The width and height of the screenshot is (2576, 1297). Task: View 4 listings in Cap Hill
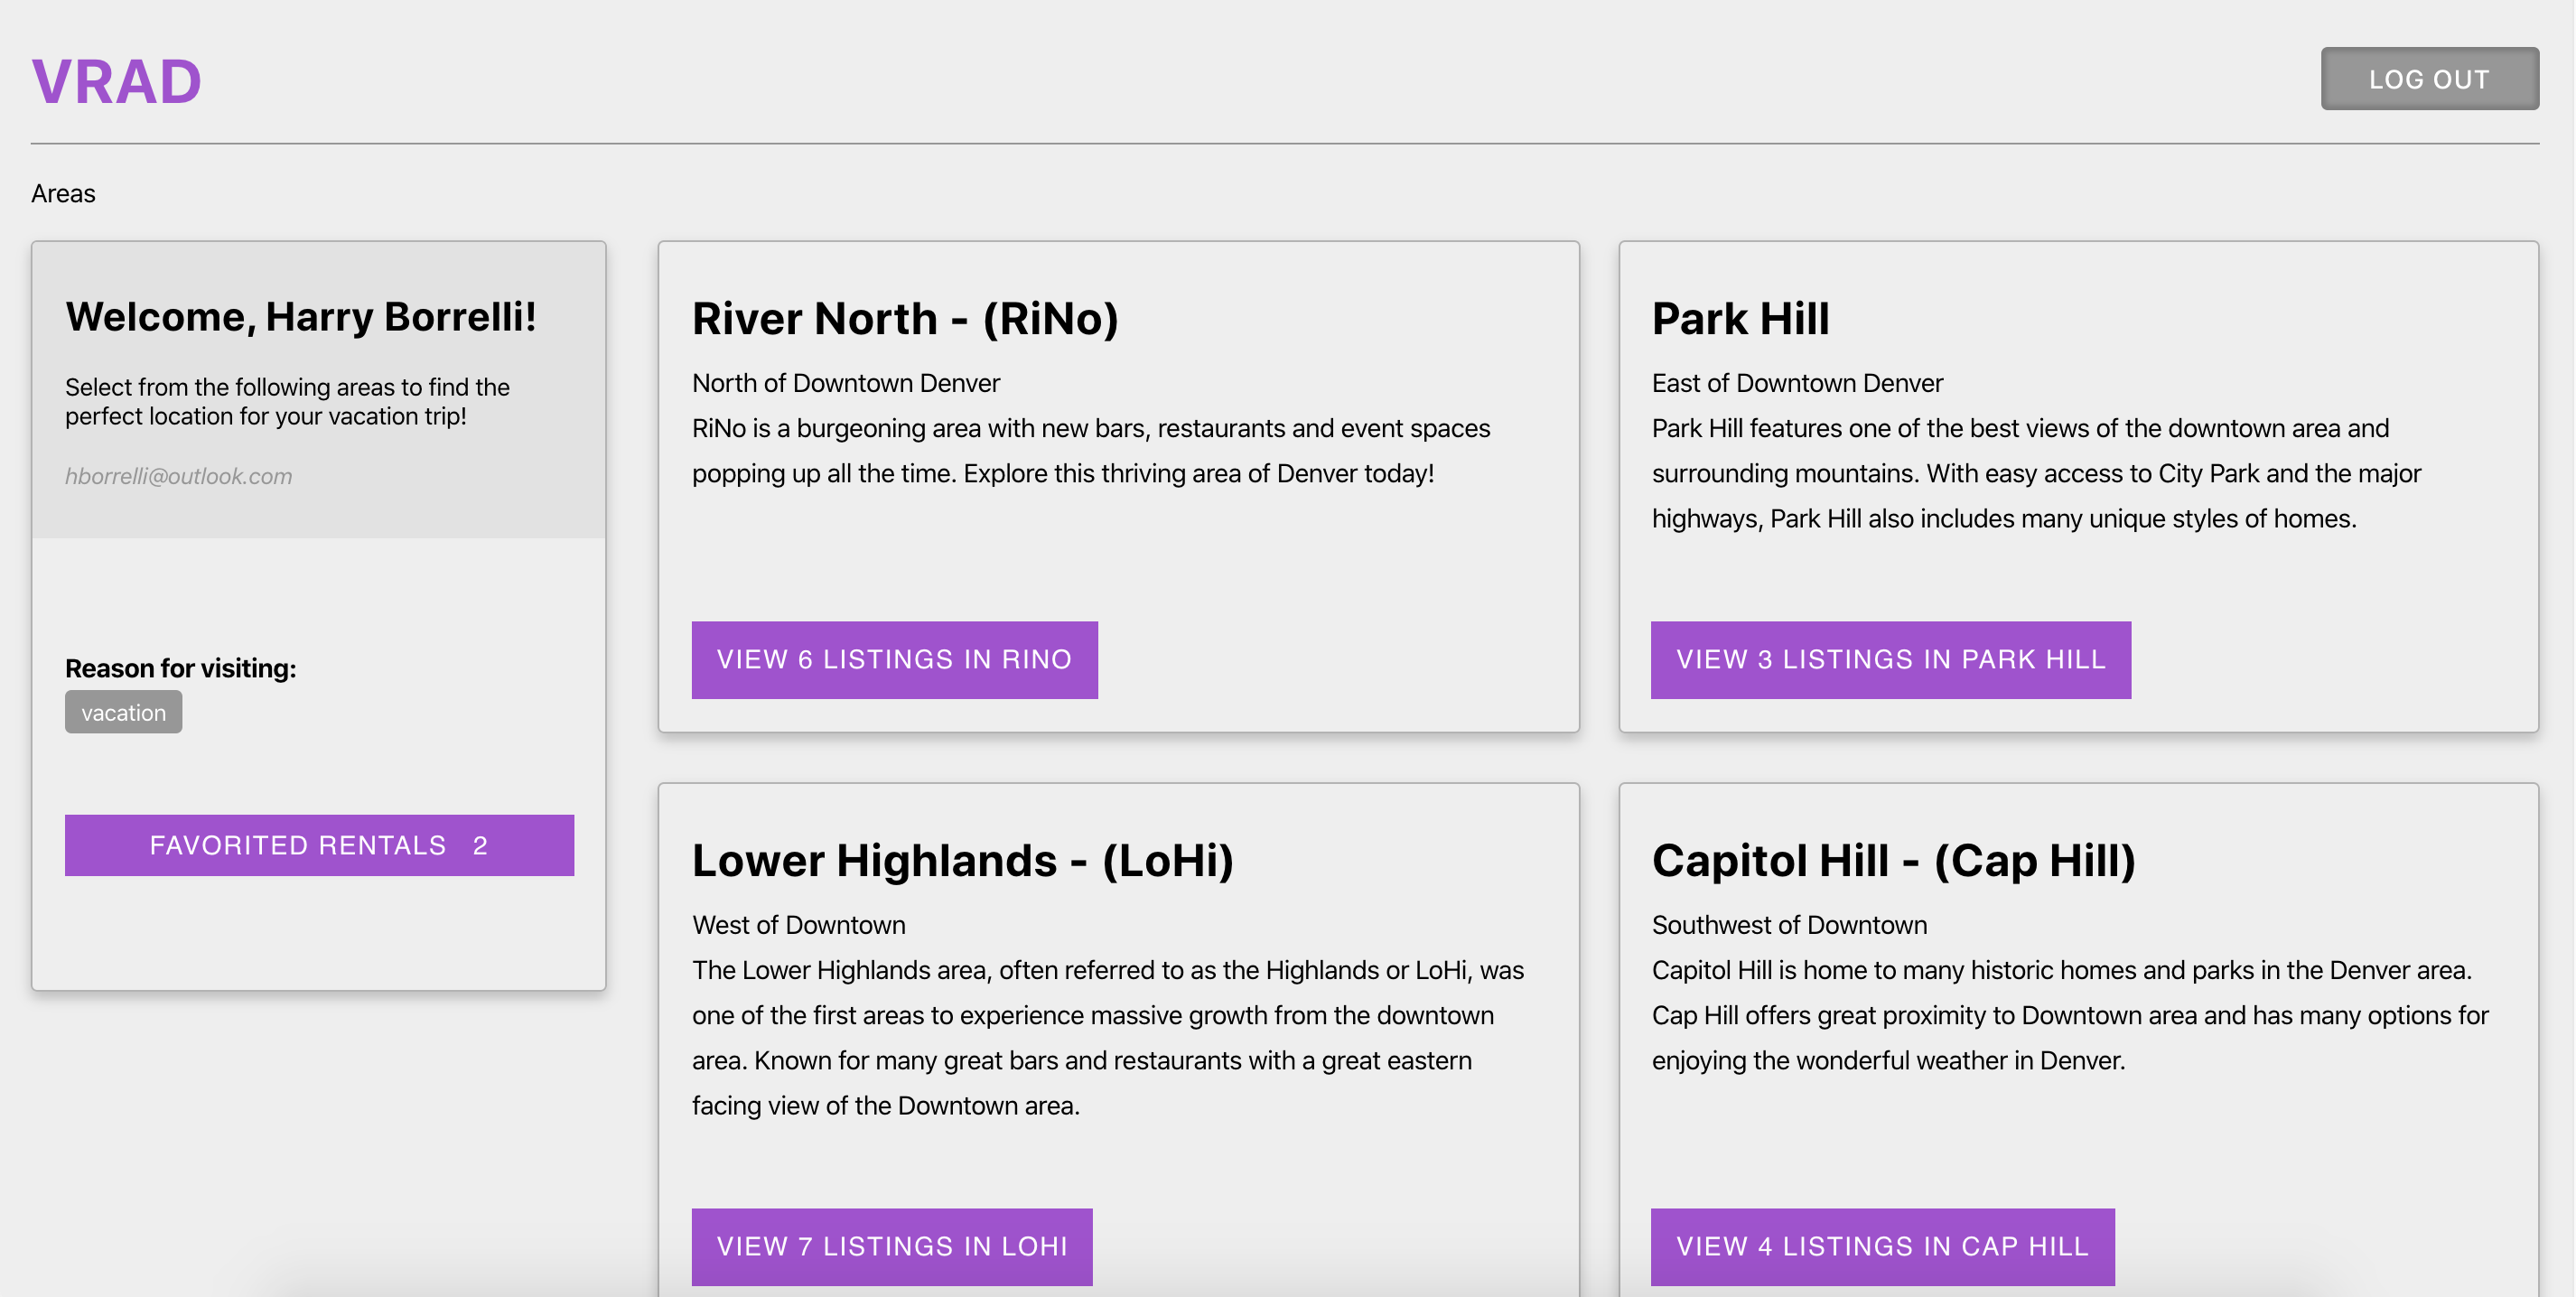point(1882,1246)
